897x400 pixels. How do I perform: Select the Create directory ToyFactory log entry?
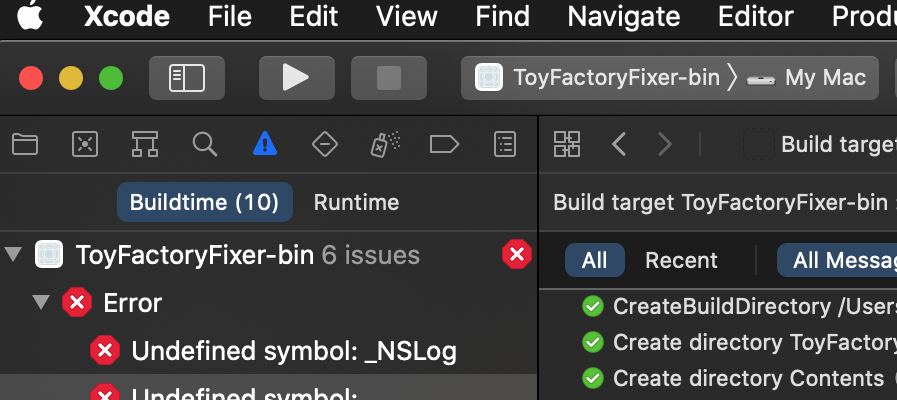click(739, 342)
